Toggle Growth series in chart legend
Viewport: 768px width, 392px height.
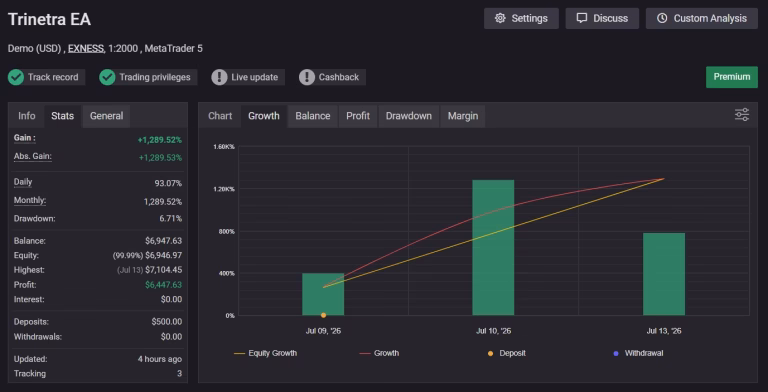pos(379,353)
